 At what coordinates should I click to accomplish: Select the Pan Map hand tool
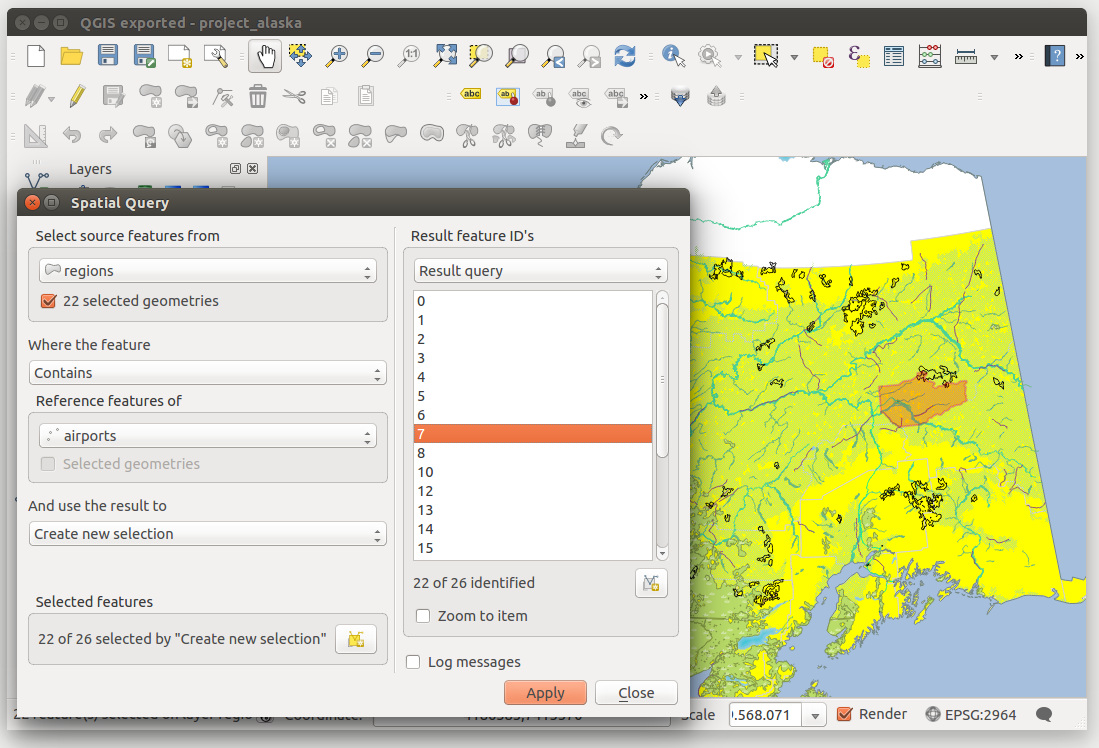tap(265, 56)
